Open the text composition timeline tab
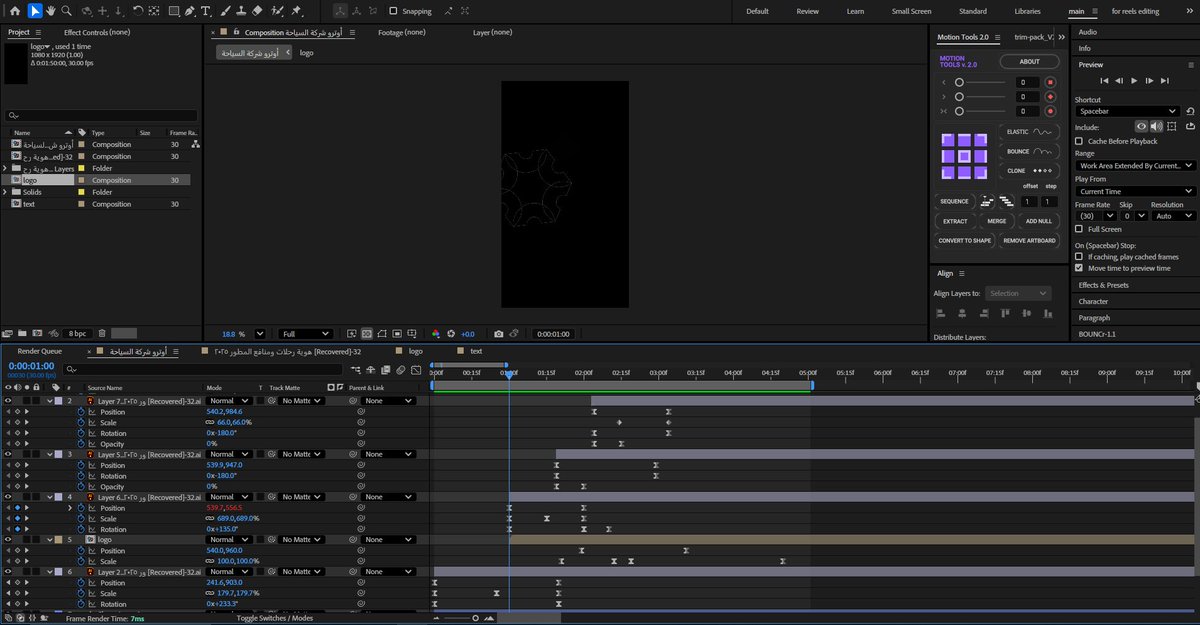 coord(476,351)
